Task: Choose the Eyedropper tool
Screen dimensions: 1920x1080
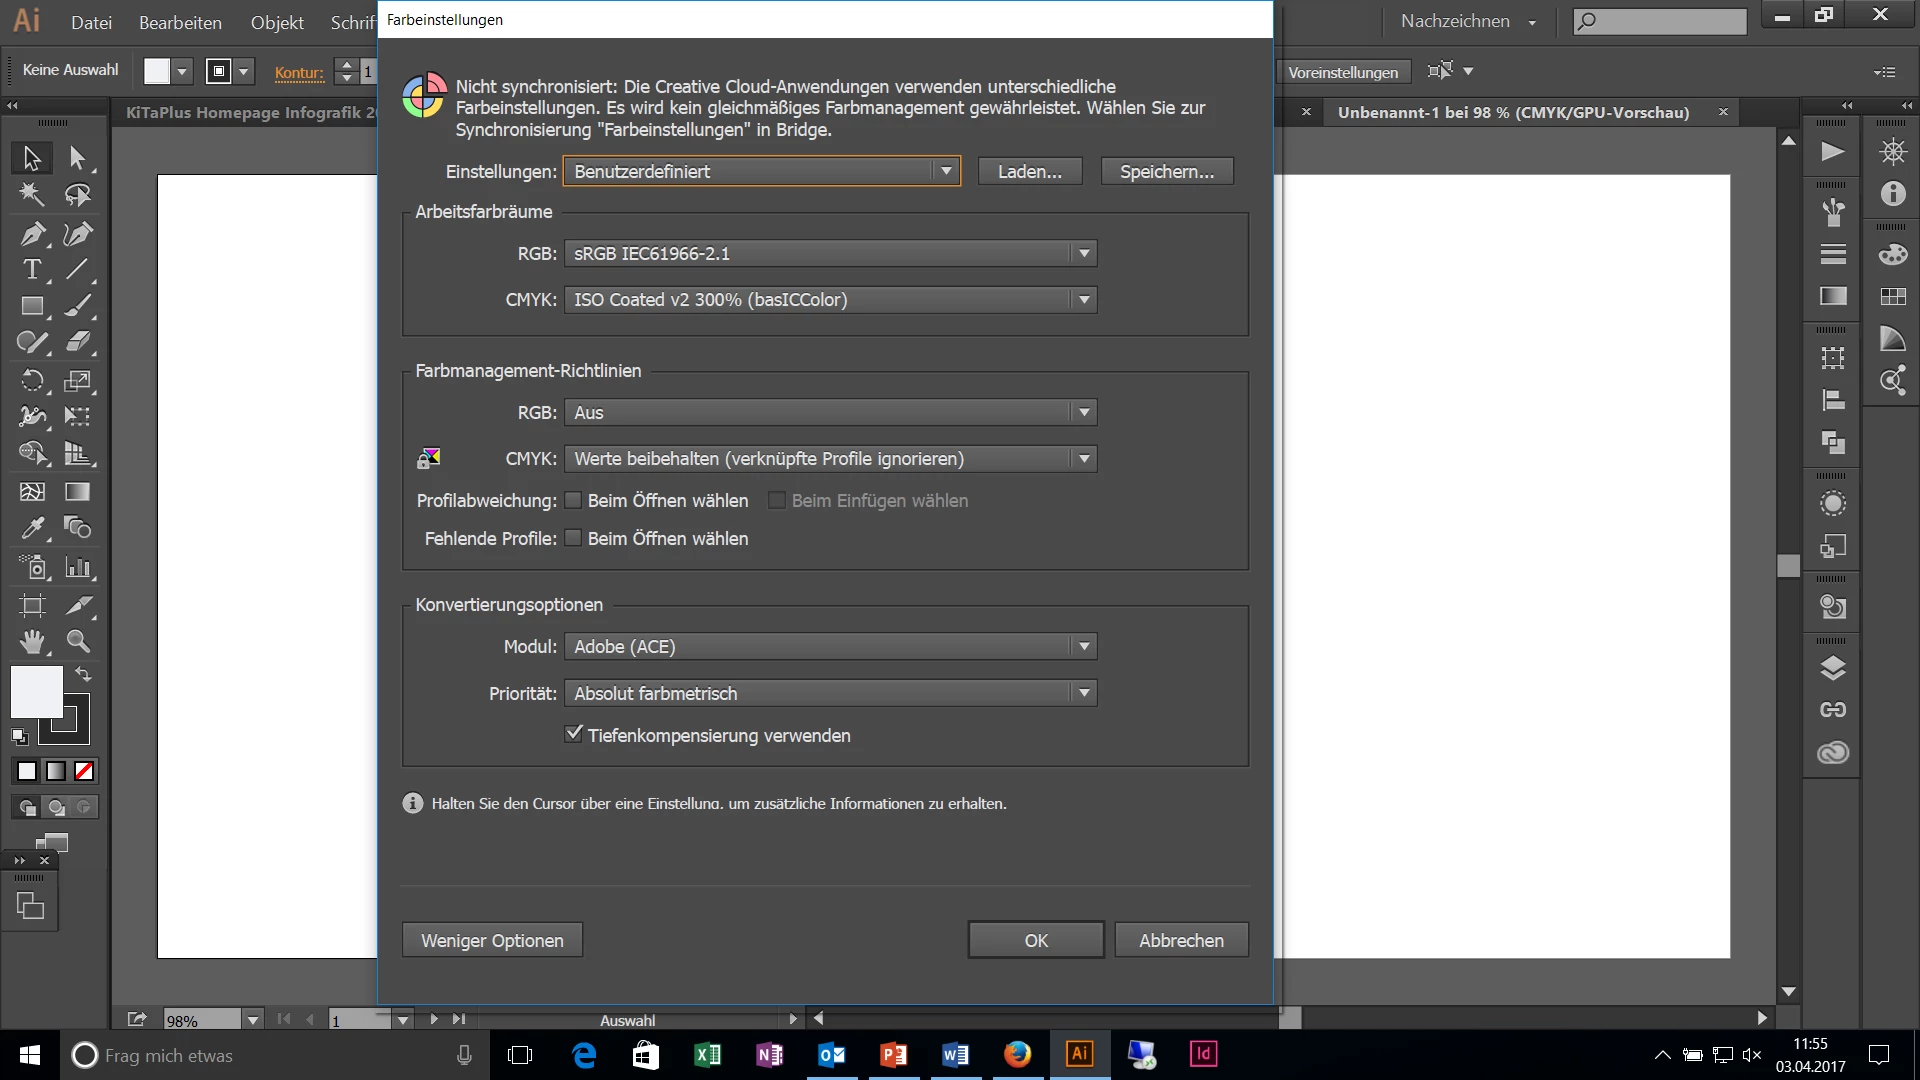Action: pyautogui.click(x=32, y=528)
